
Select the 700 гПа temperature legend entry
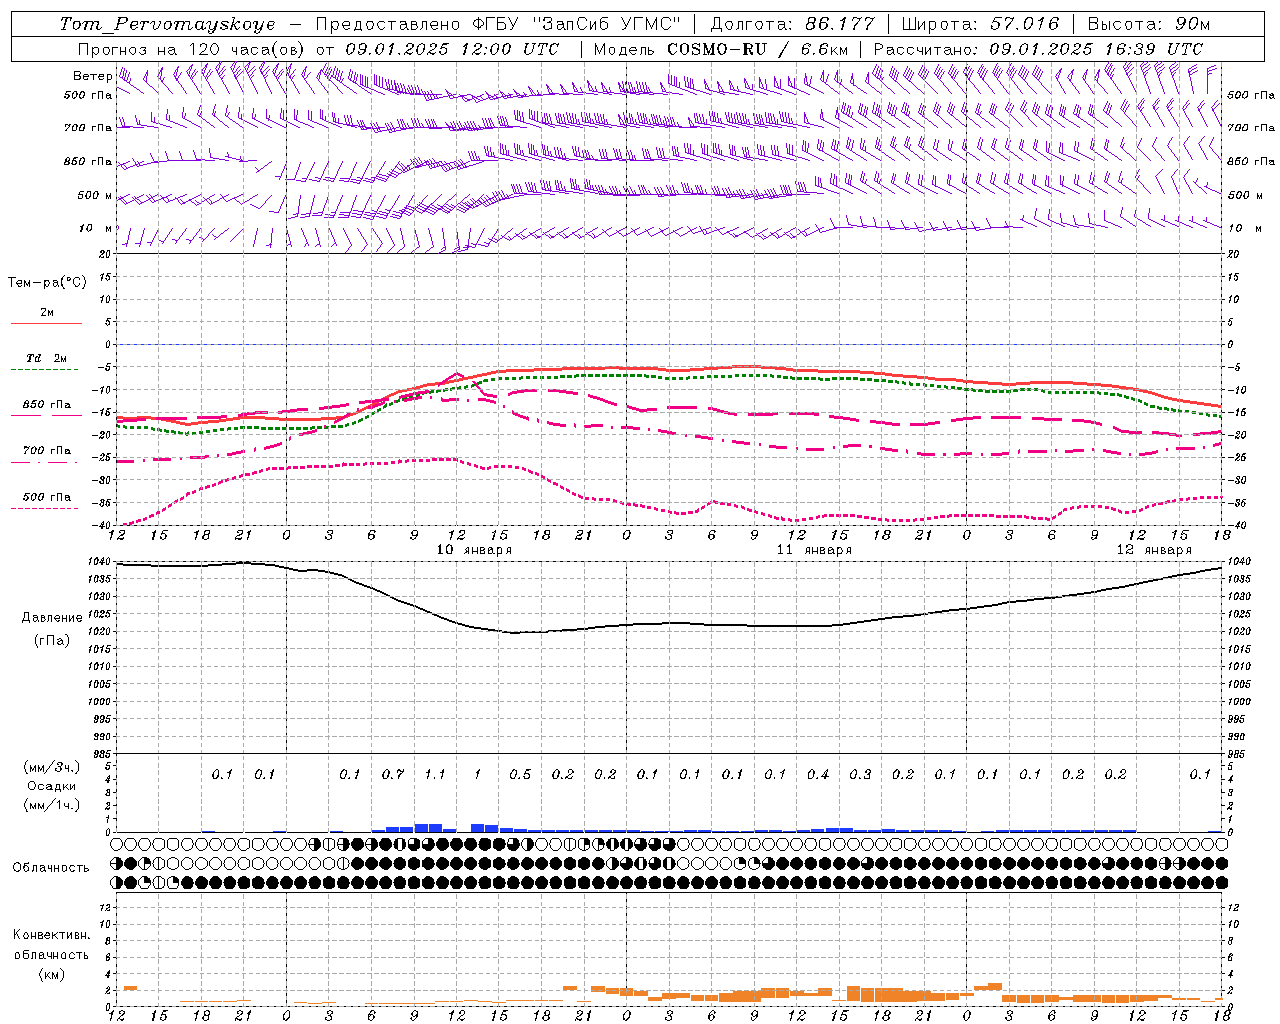(x=47, y=451)
